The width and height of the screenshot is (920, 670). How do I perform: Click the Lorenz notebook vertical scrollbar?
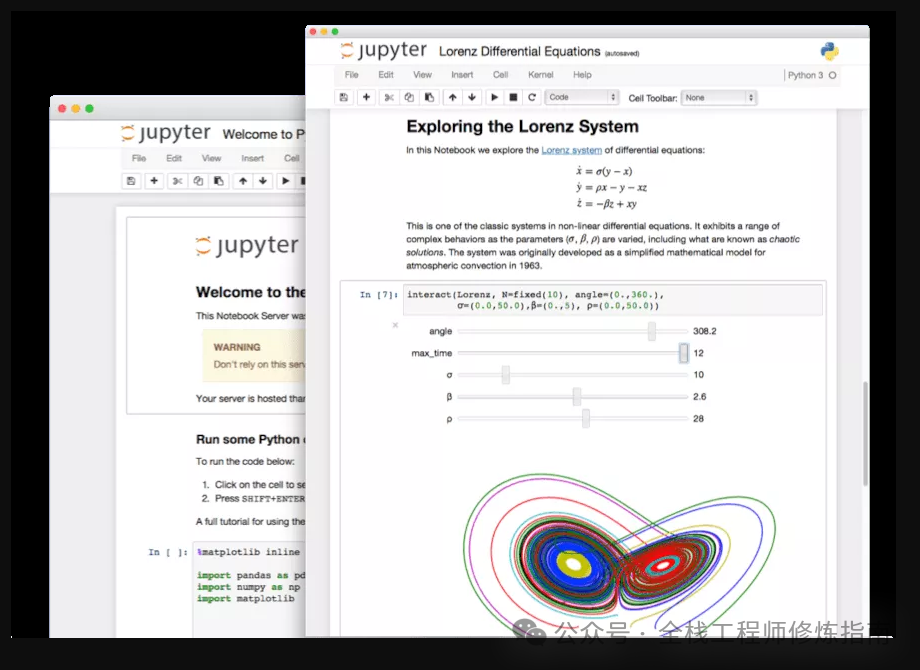[865, 434]
